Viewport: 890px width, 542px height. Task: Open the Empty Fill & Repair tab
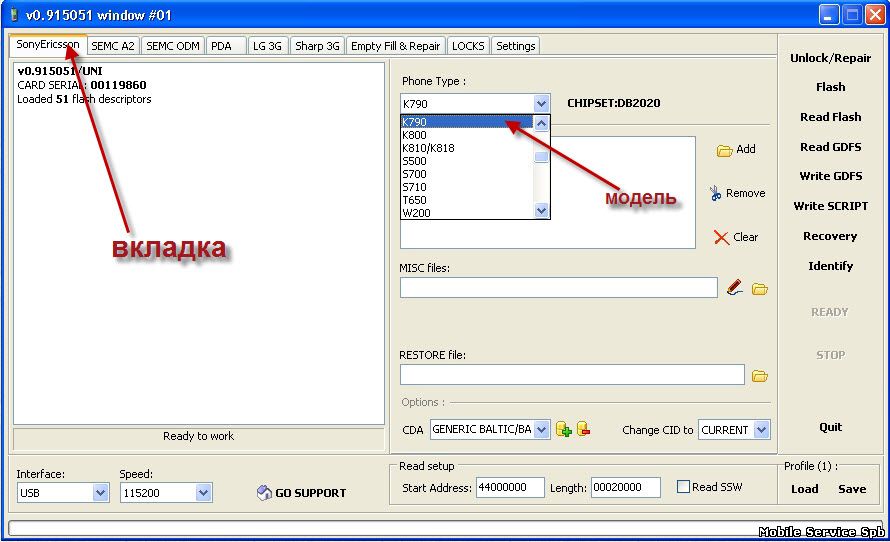(x=396, y=46)
